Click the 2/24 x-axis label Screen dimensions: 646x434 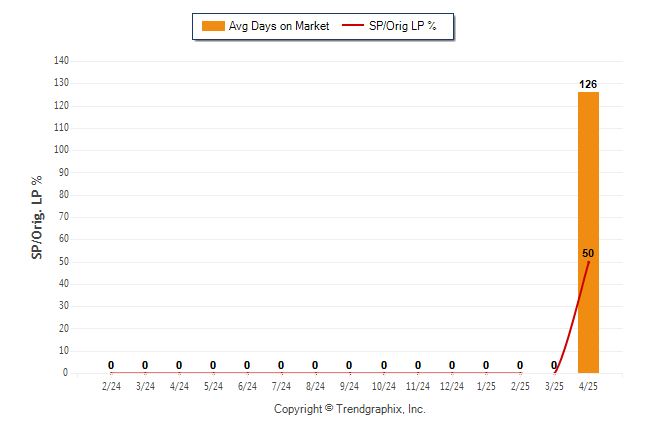tap(111, 386)
